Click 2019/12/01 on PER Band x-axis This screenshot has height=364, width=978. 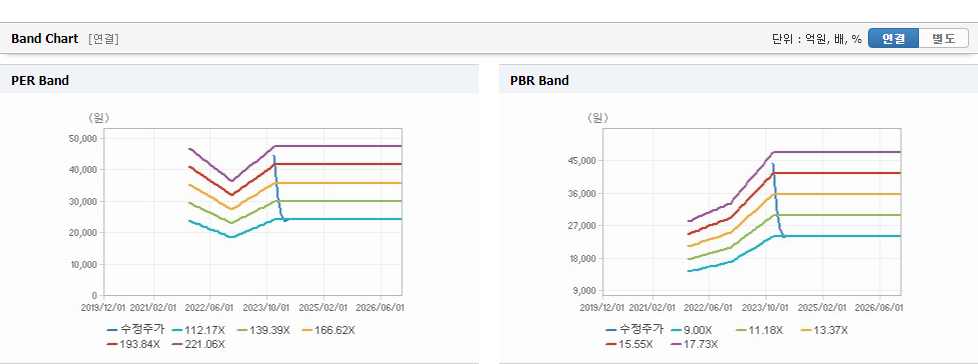104,307
